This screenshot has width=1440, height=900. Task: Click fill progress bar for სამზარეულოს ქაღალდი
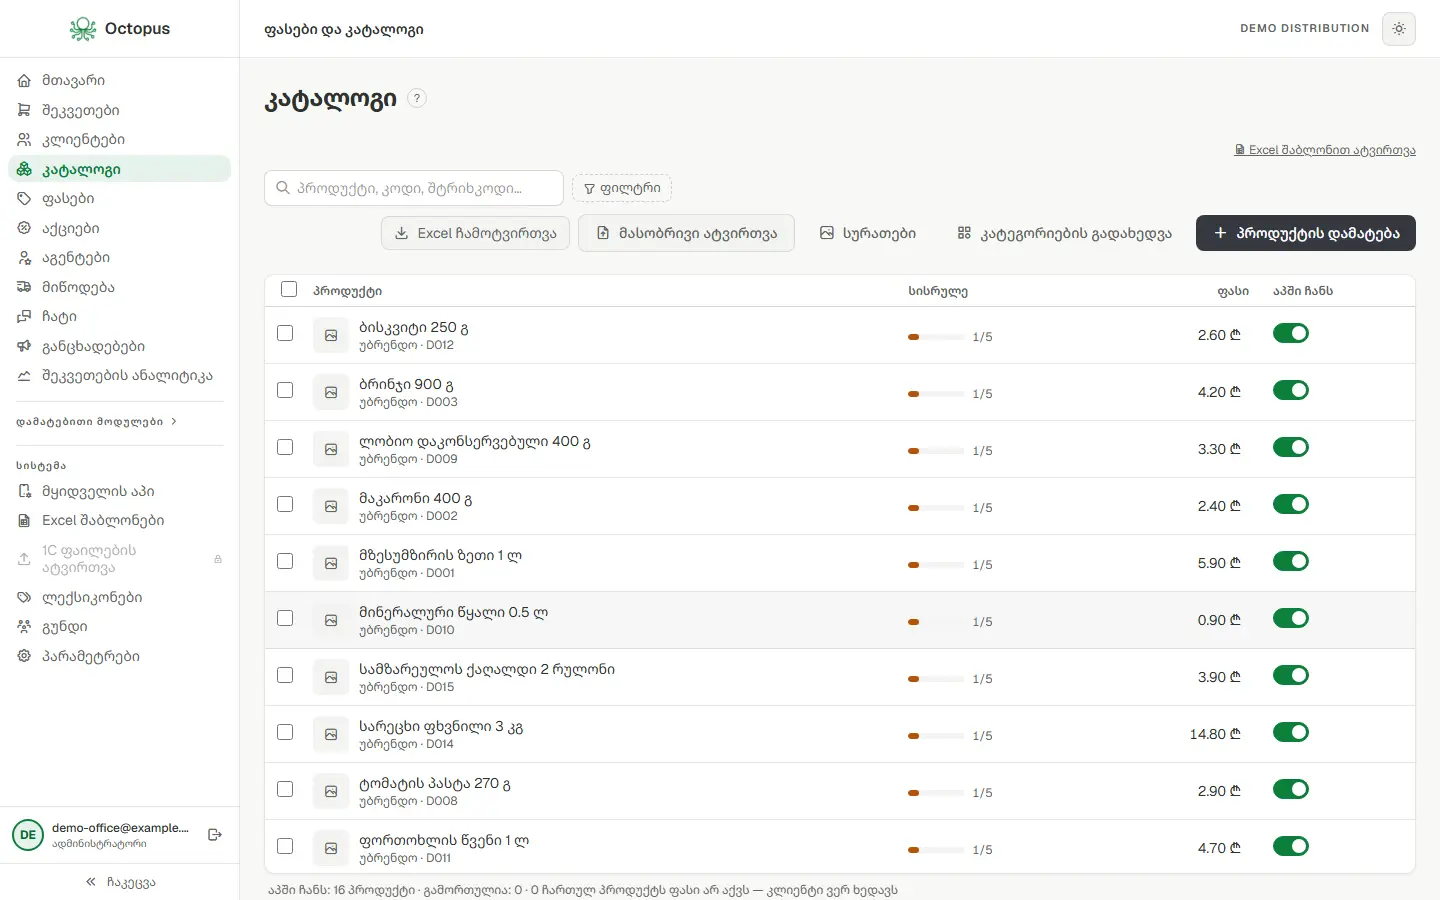point(936,679)
